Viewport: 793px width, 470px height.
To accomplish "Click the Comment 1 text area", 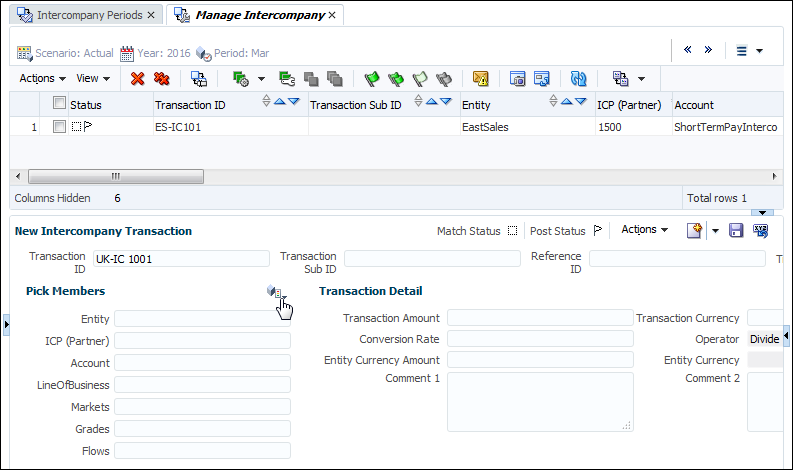I will click(540, 402).
